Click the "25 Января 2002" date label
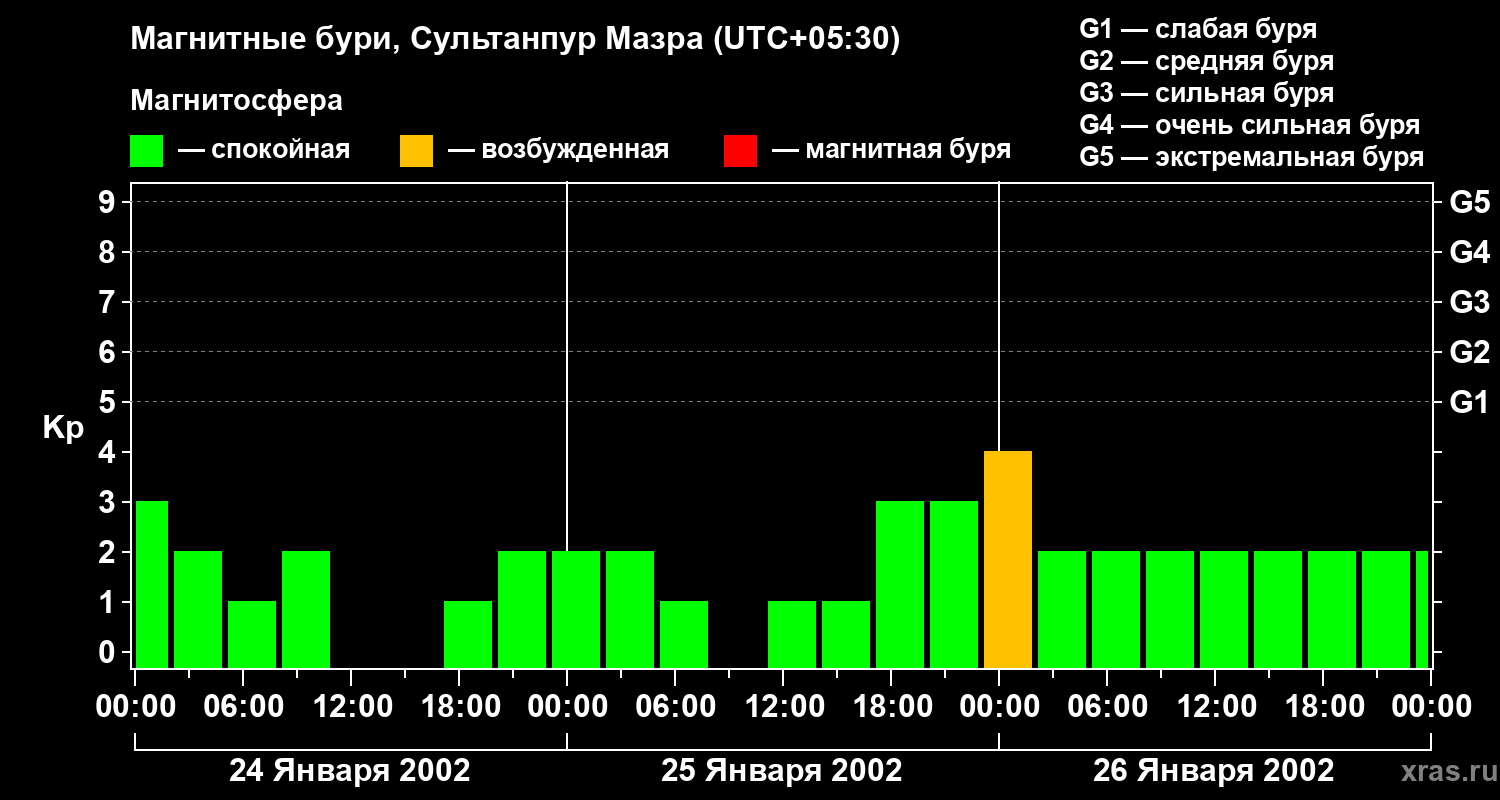Viewport: 1500px width, 800px height. [x=782, y=771]
